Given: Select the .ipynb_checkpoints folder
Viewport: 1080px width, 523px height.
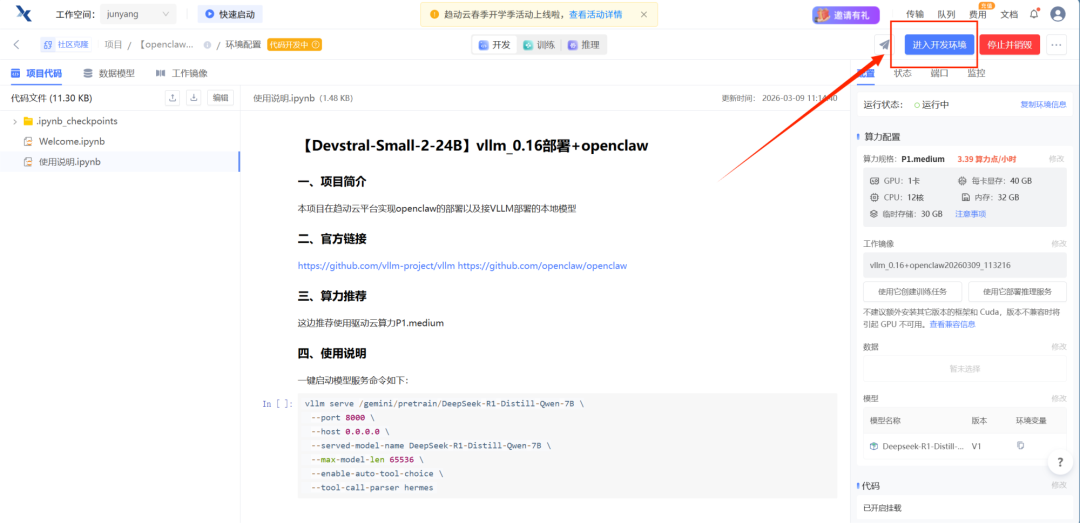Looking at the screenshot, I should pyautogui.click(x=70, y=121).
